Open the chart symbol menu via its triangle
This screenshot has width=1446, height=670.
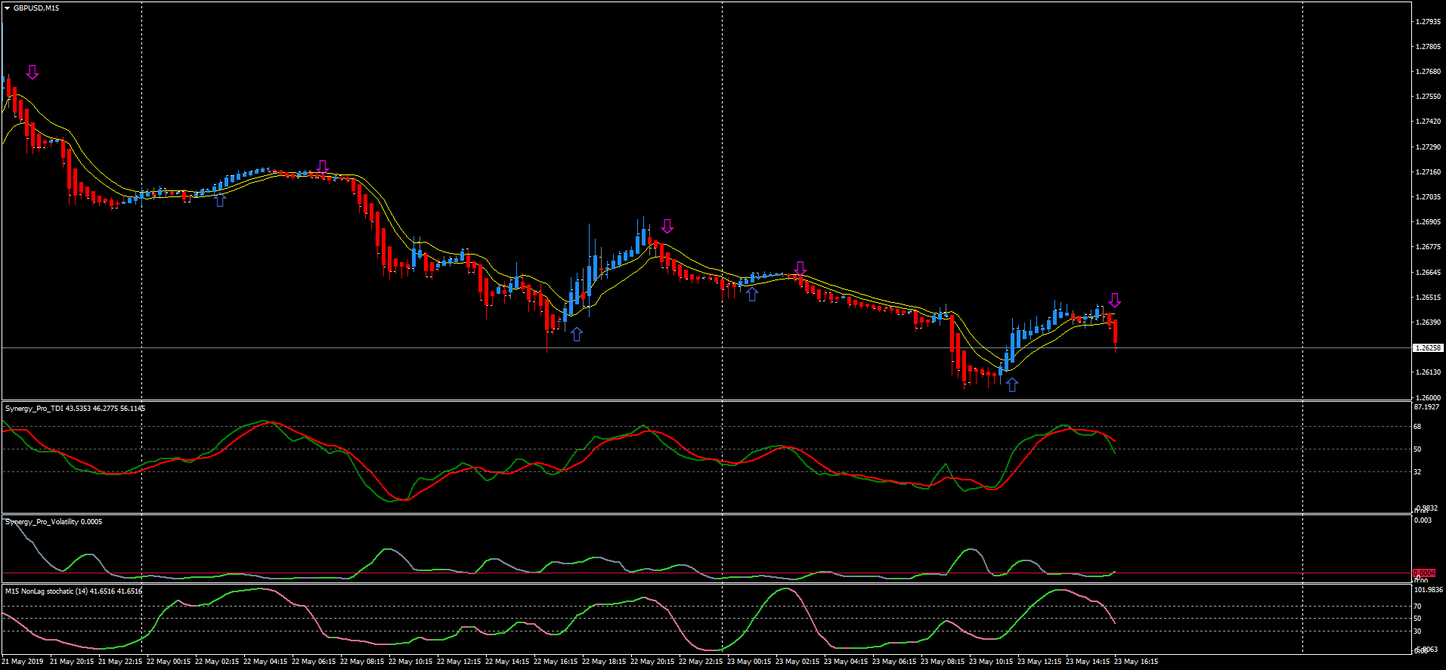(8, 7)
